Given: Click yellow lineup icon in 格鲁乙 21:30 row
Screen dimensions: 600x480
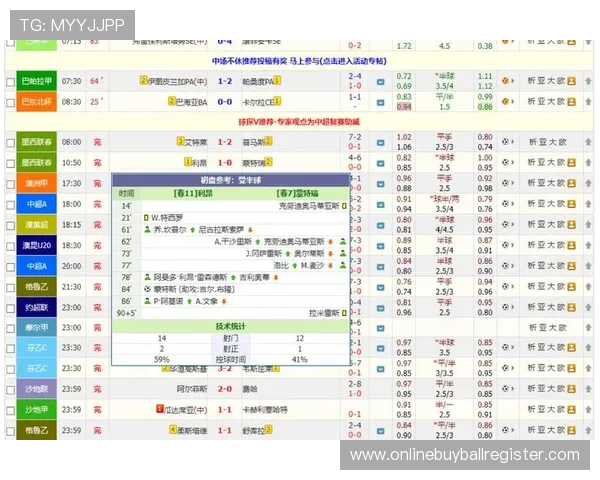Looking at the screenshot, I should [571, 286].
